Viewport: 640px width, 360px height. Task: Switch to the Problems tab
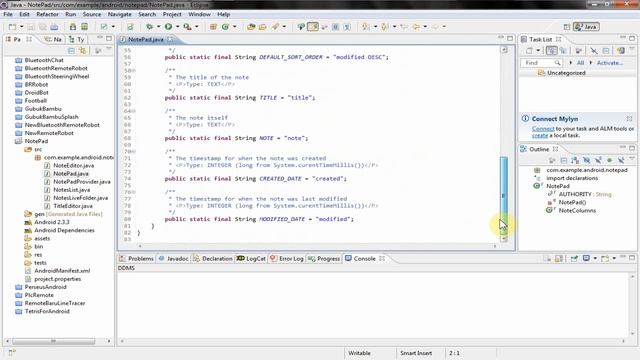coord(136,259)
